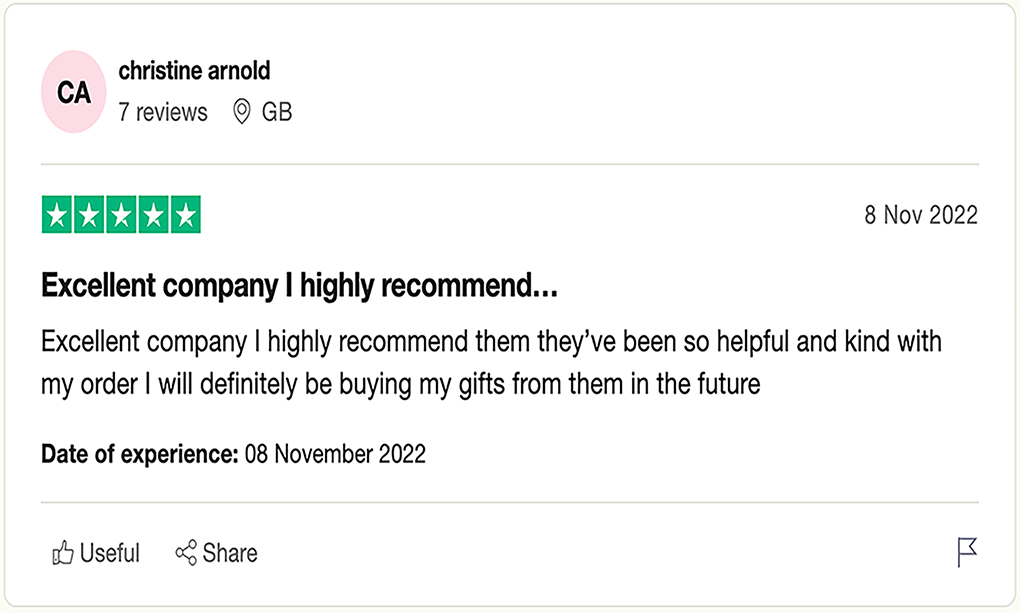Screen dimensions: 1020x613
Task: Click the fifth green star
Action: coord(185,214)
